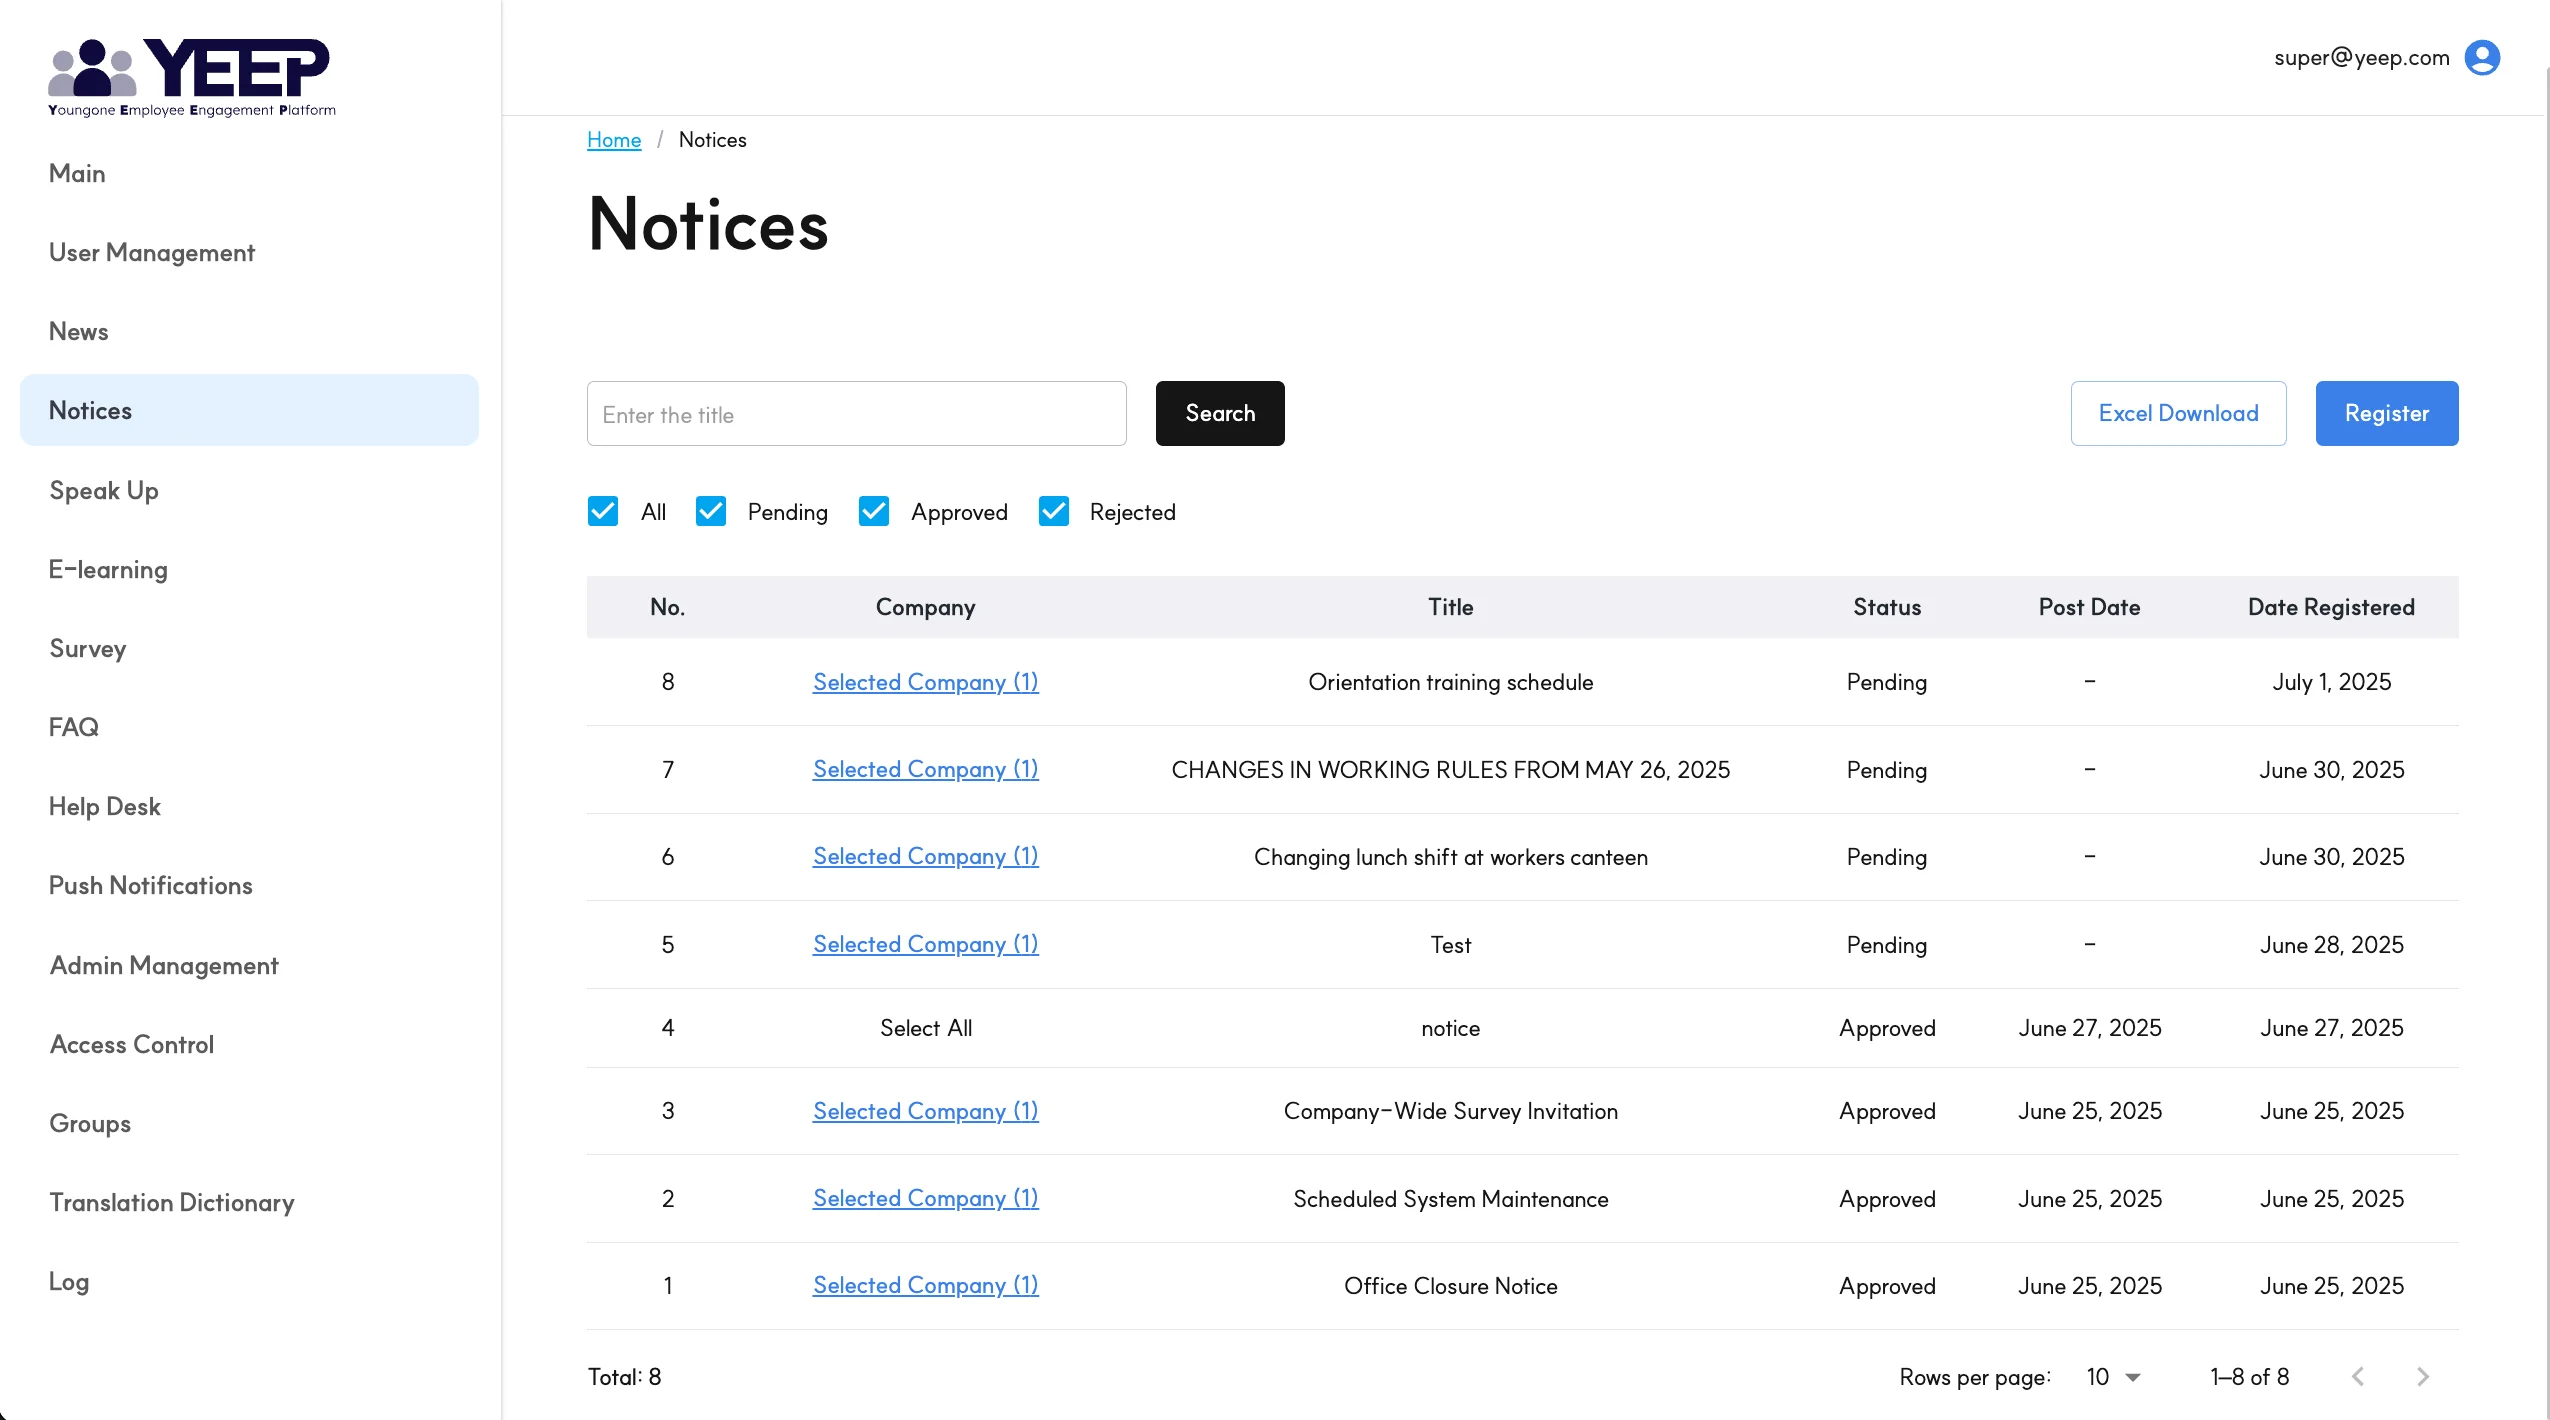Open the User Management menu
The width and height of the screenshot is (2550, 1420).
(x=152, y=253)
